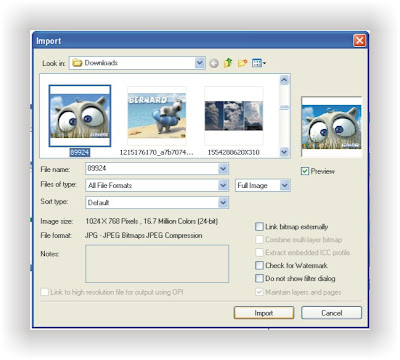Select the Bernard beach image thumbnail
This screenshot has height=360, width=400.
click(x=157, y=116)
